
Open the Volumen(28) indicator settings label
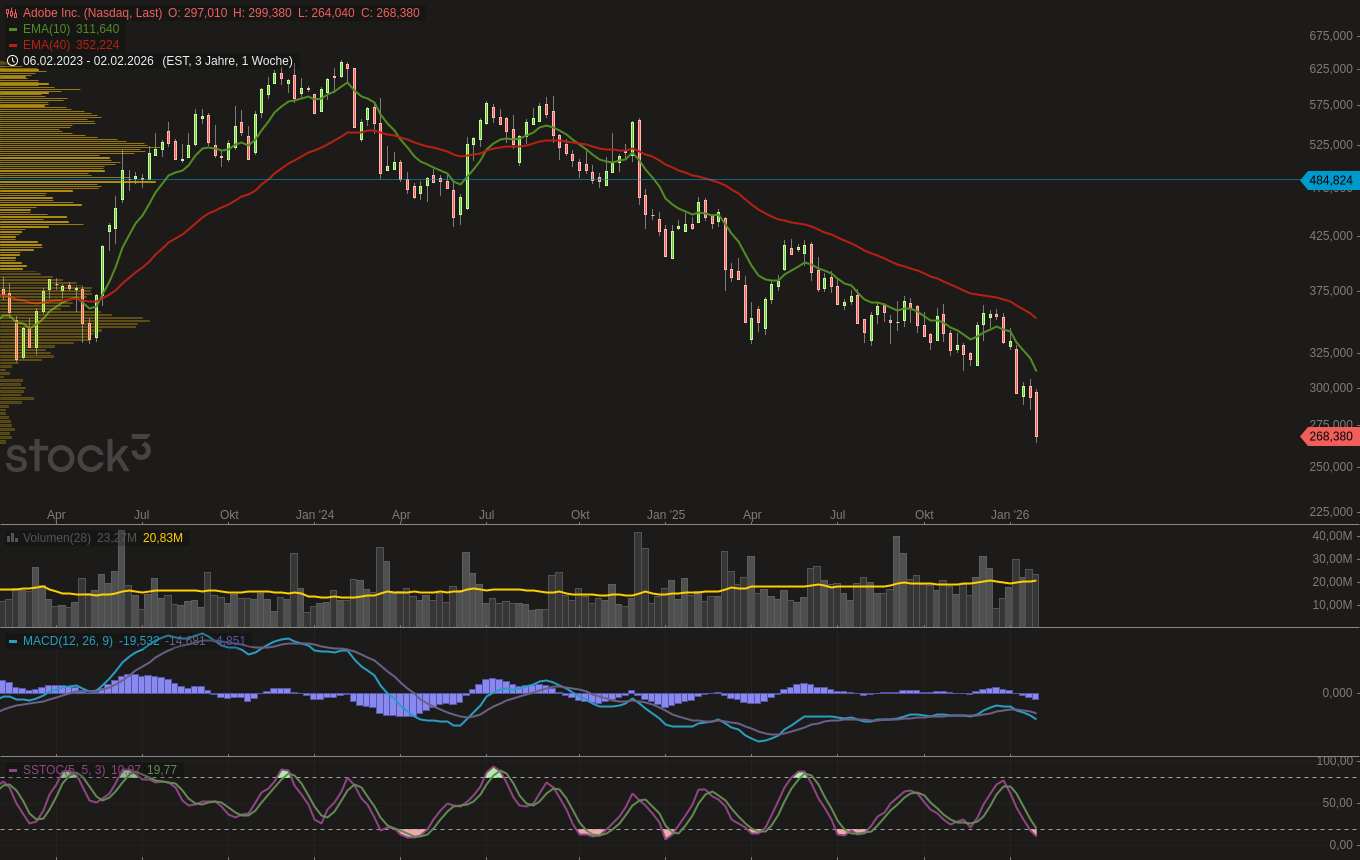pos(56,538)
